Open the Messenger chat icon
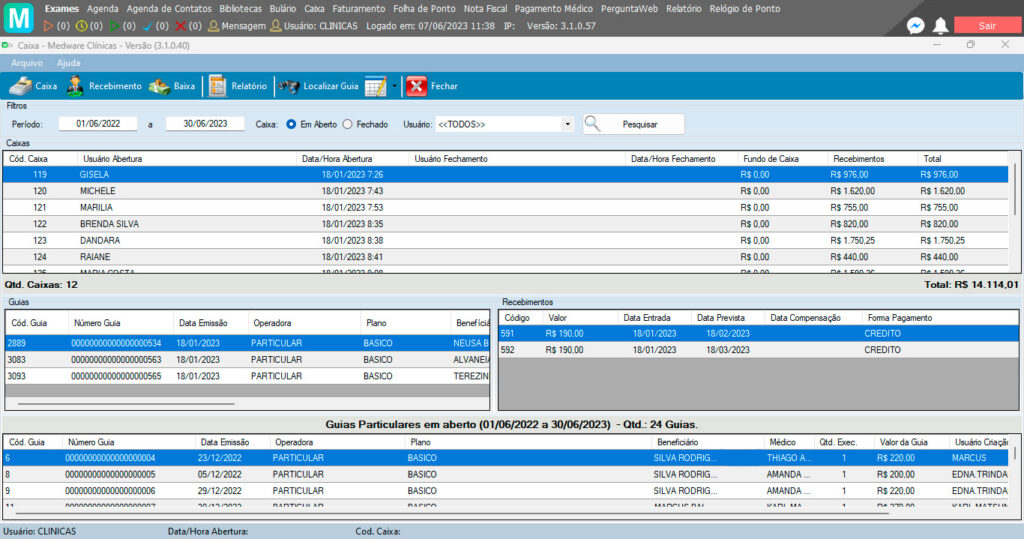 pos(915,26)
